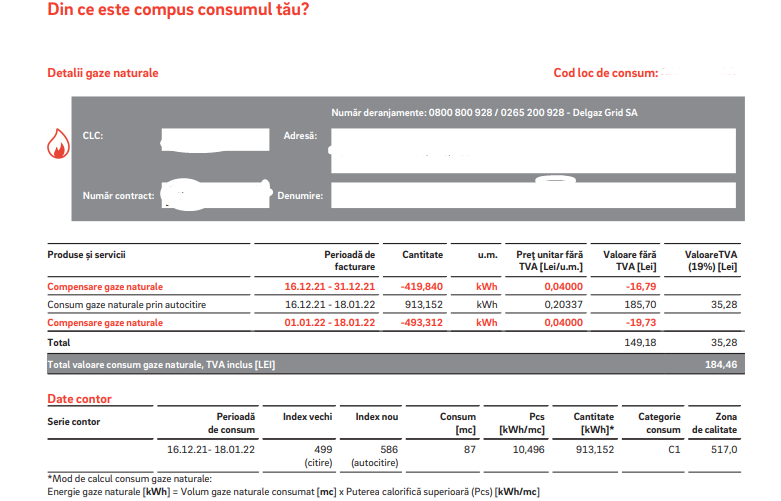Click the red flame gas icon

(x=58, y=143)
